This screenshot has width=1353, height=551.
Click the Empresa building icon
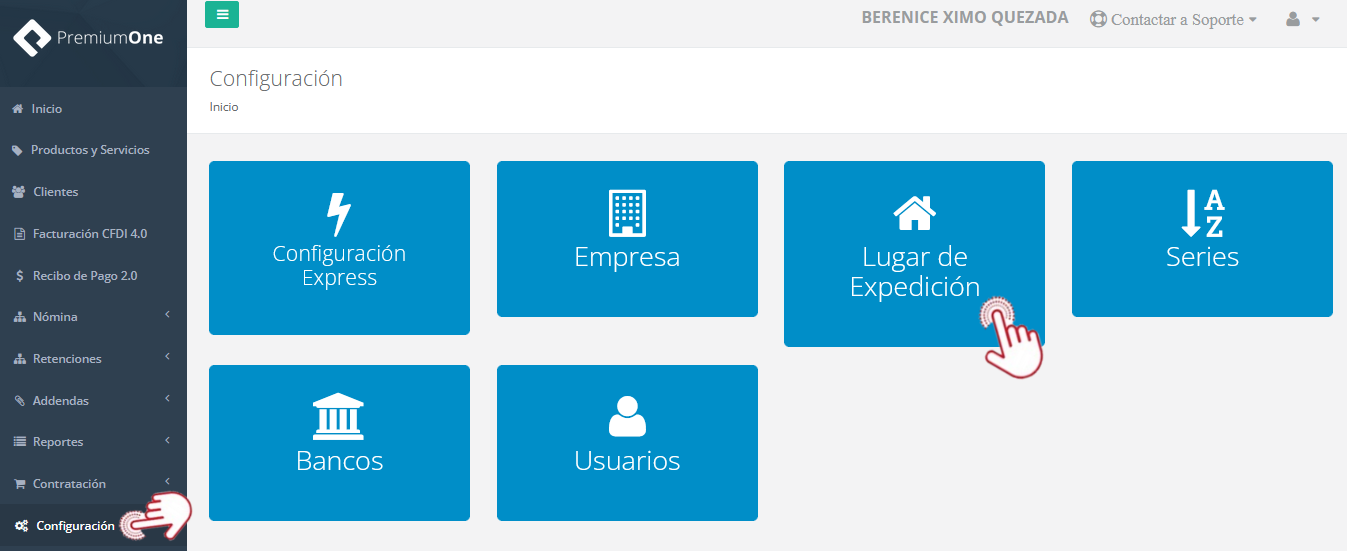tap(627, 213)
